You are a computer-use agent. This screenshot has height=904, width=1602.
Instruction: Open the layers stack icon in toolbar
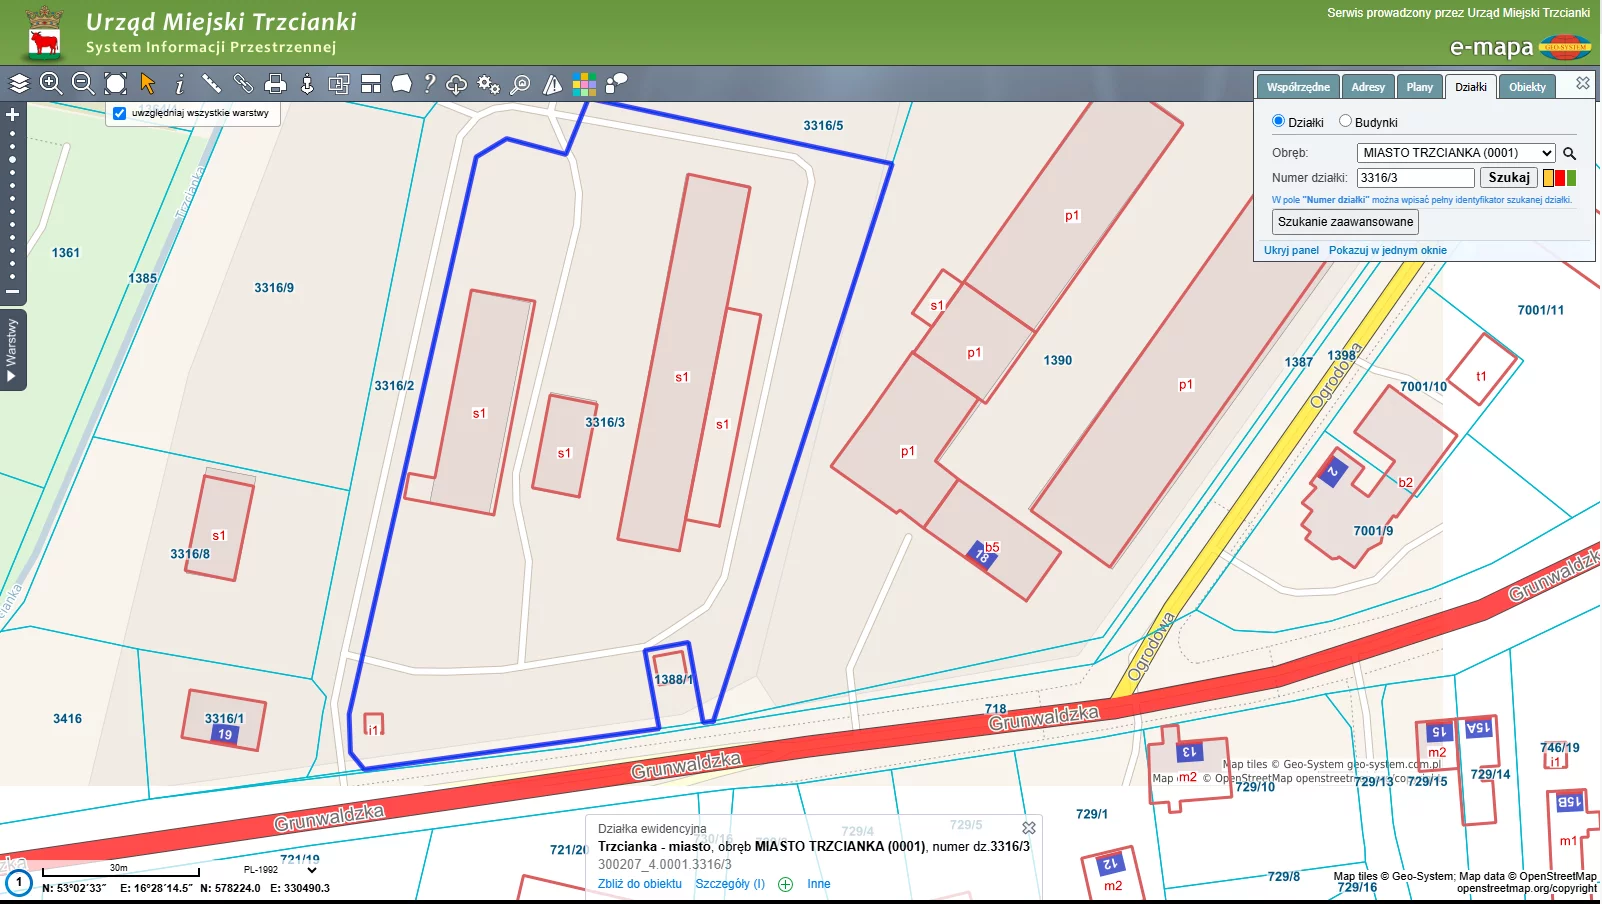point(19,84)
